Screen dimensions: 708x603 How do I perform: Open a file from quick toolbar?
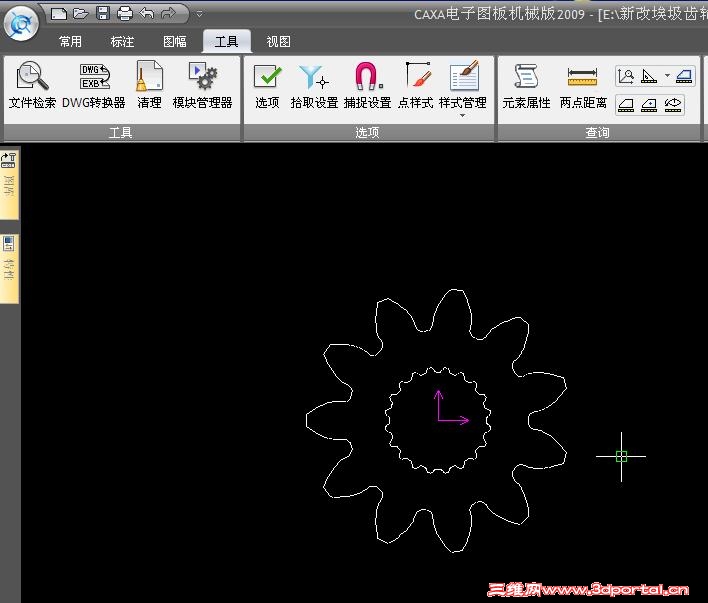click(x=81, y=14)
